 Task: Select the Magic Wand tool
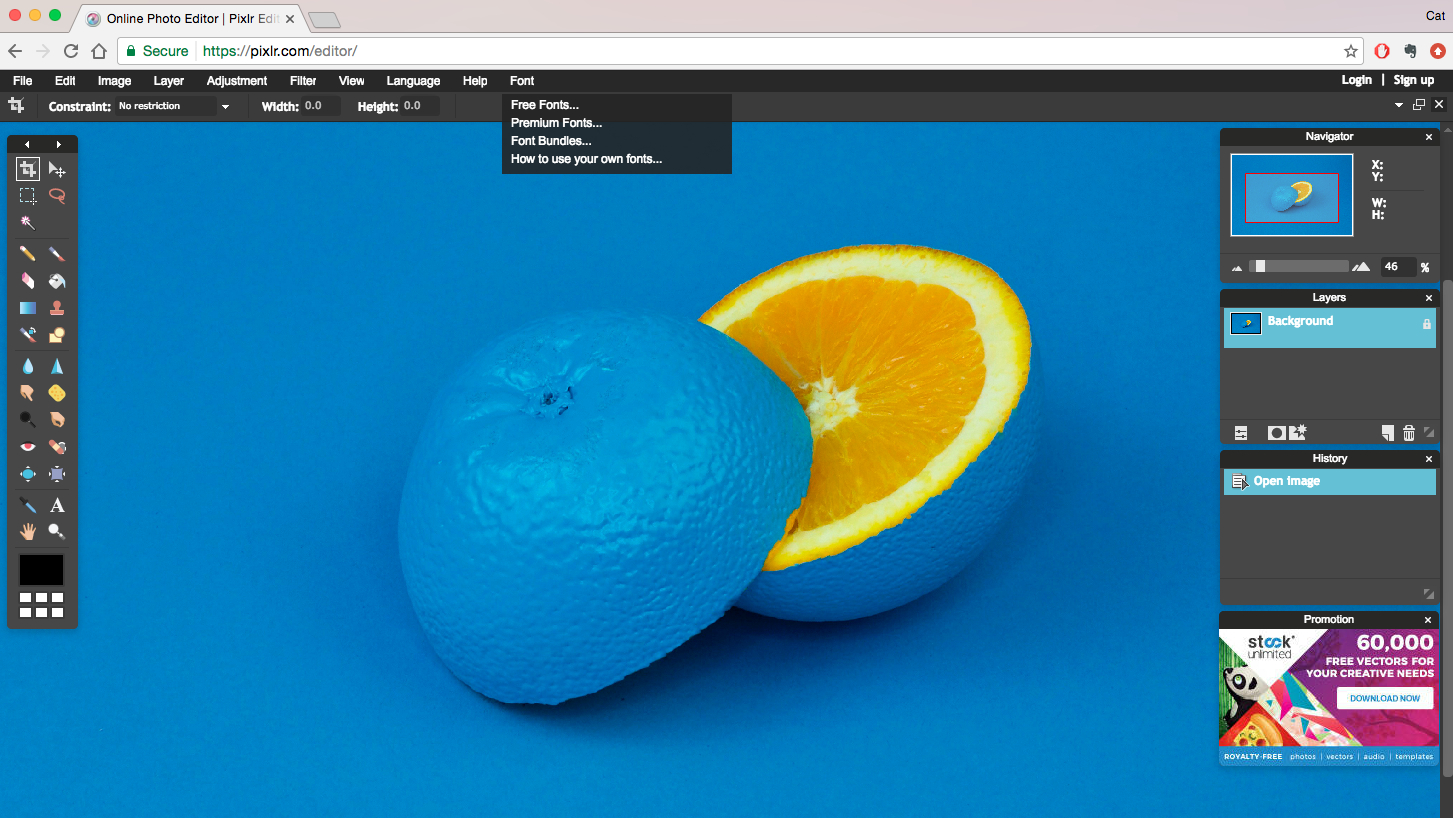pyautogui.click(x=27, y=222)
